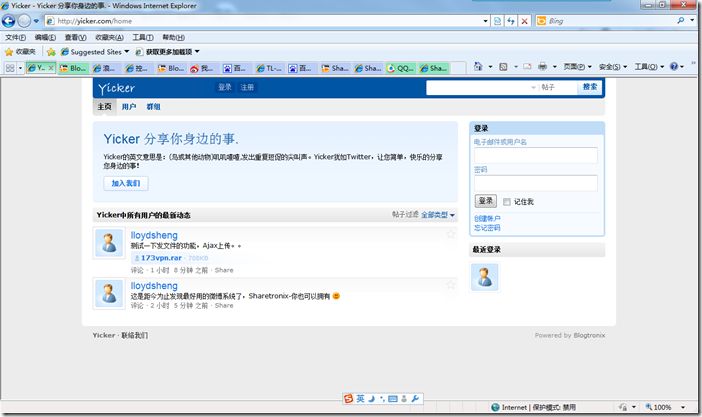Click the Home icon in command bar
702x417 pixels.
point(478,66)
